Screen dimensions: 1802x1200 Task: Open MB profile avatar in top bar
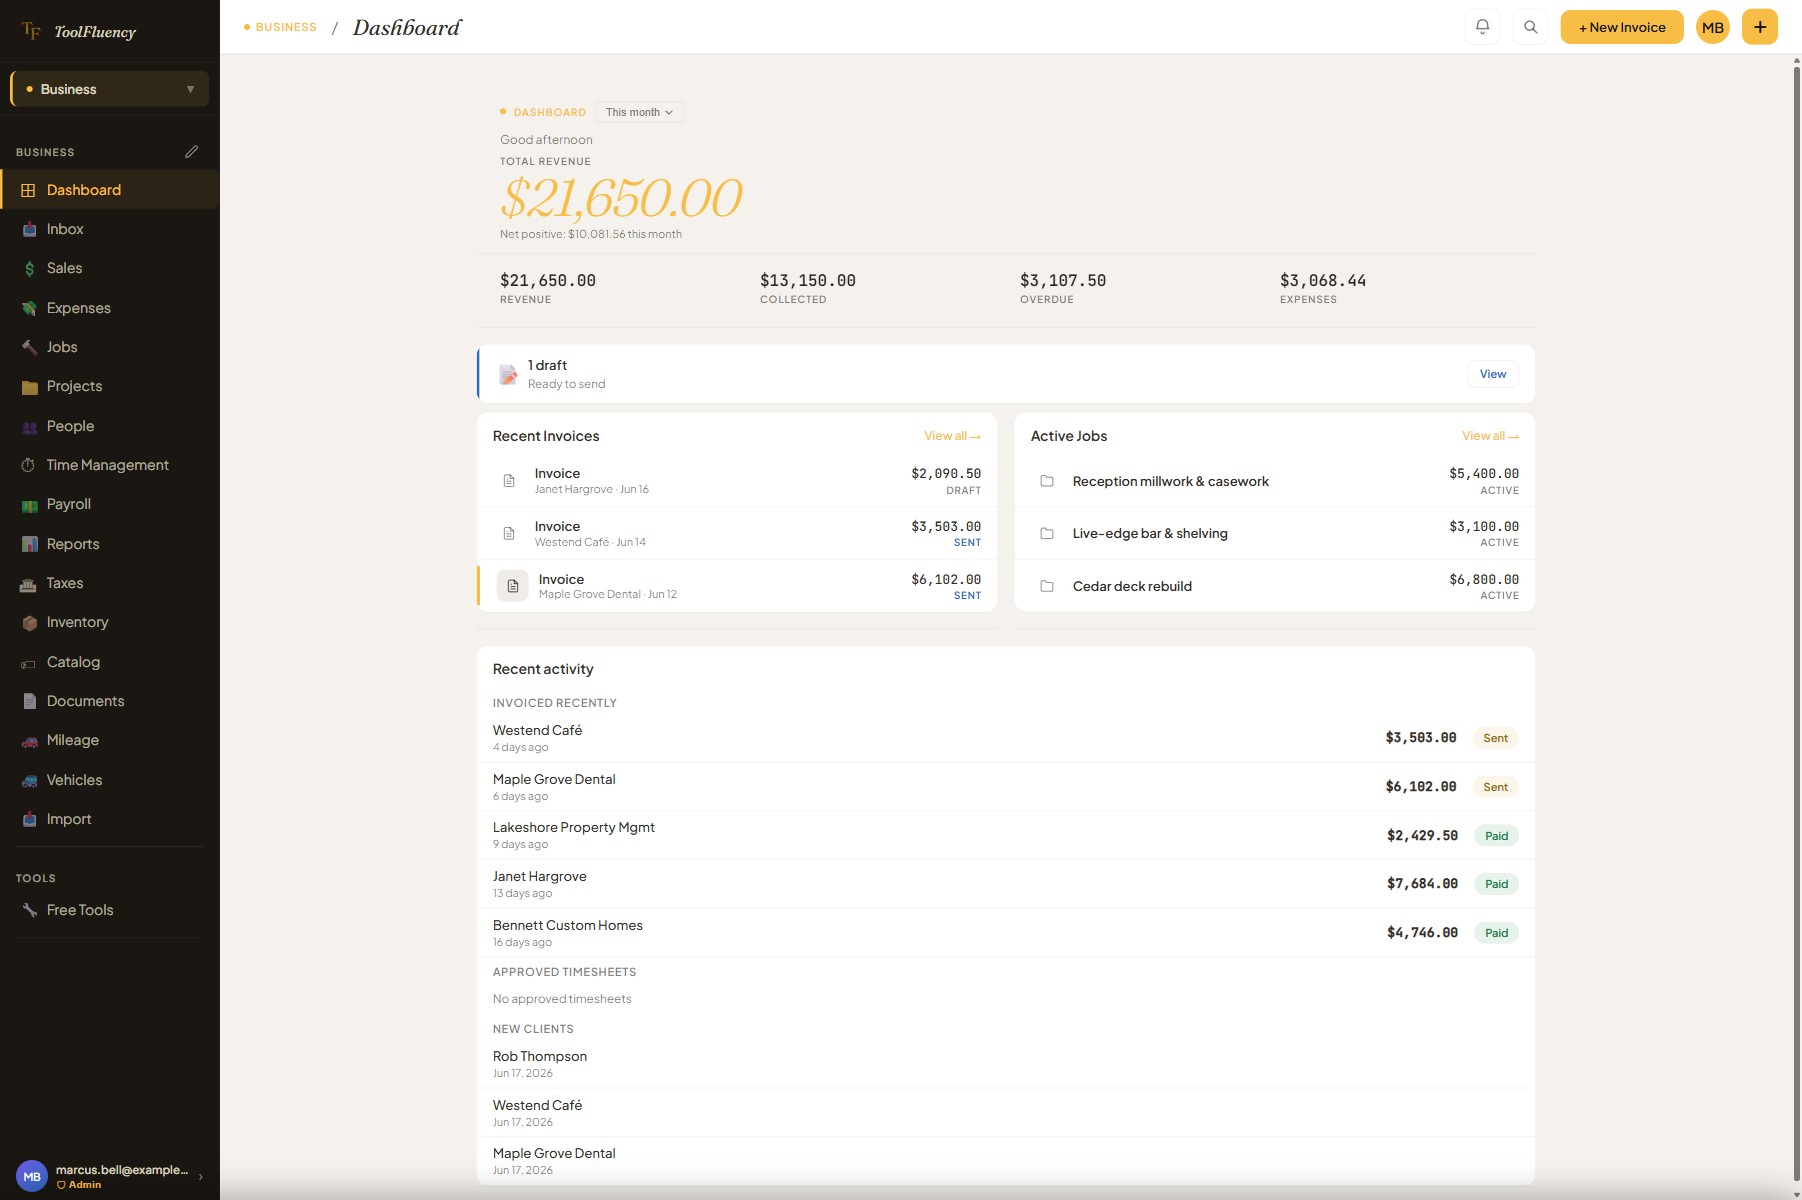(1713, 27)
